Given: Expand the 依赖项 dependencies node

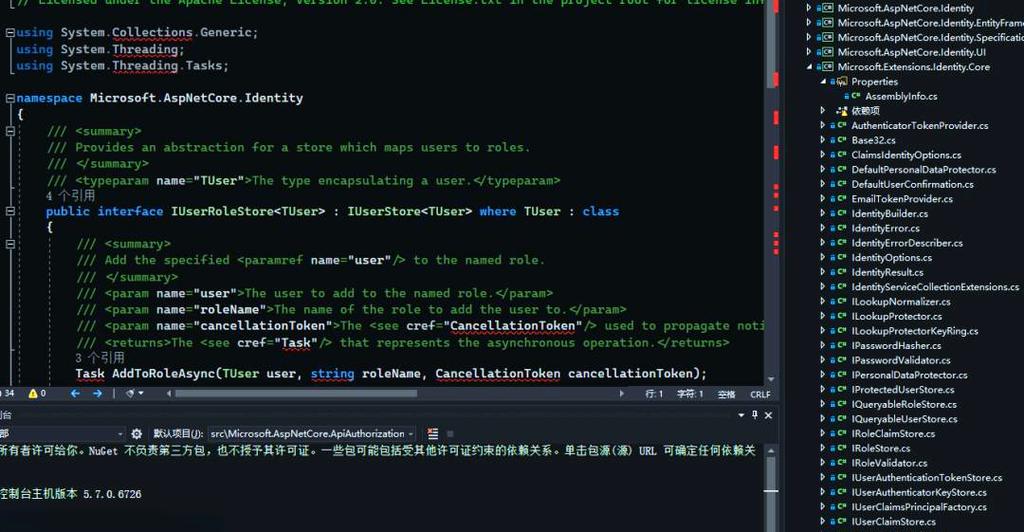Looking at the screenshot, I should [x=823, y=110].
